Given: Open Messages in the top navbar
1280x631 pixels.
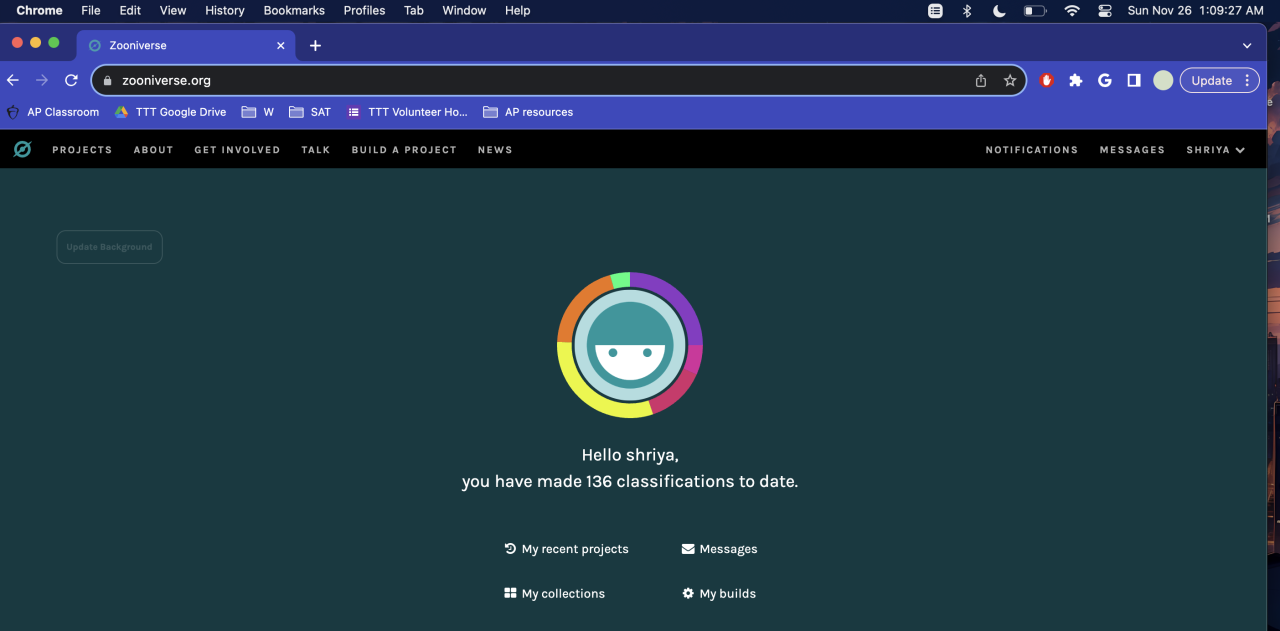Looking at the screenshot, I should (x=1132, y=150).
